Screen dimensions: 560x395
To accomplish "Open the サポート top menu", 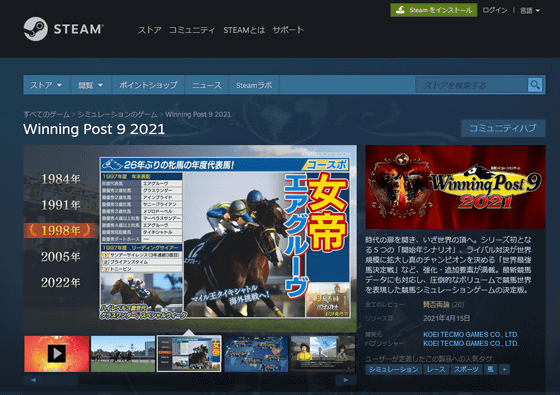I will [288, 30].
